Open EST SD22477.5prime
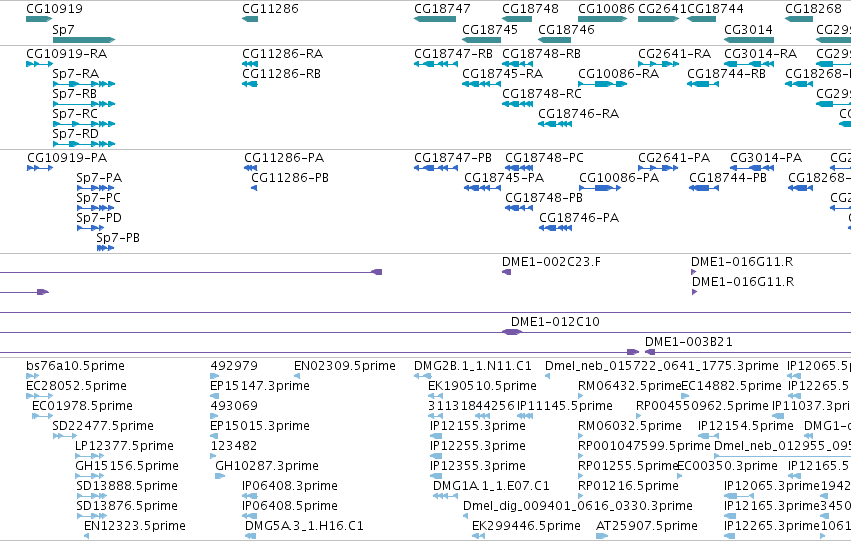This screenshot has width=851, height=541. [103, 426]
